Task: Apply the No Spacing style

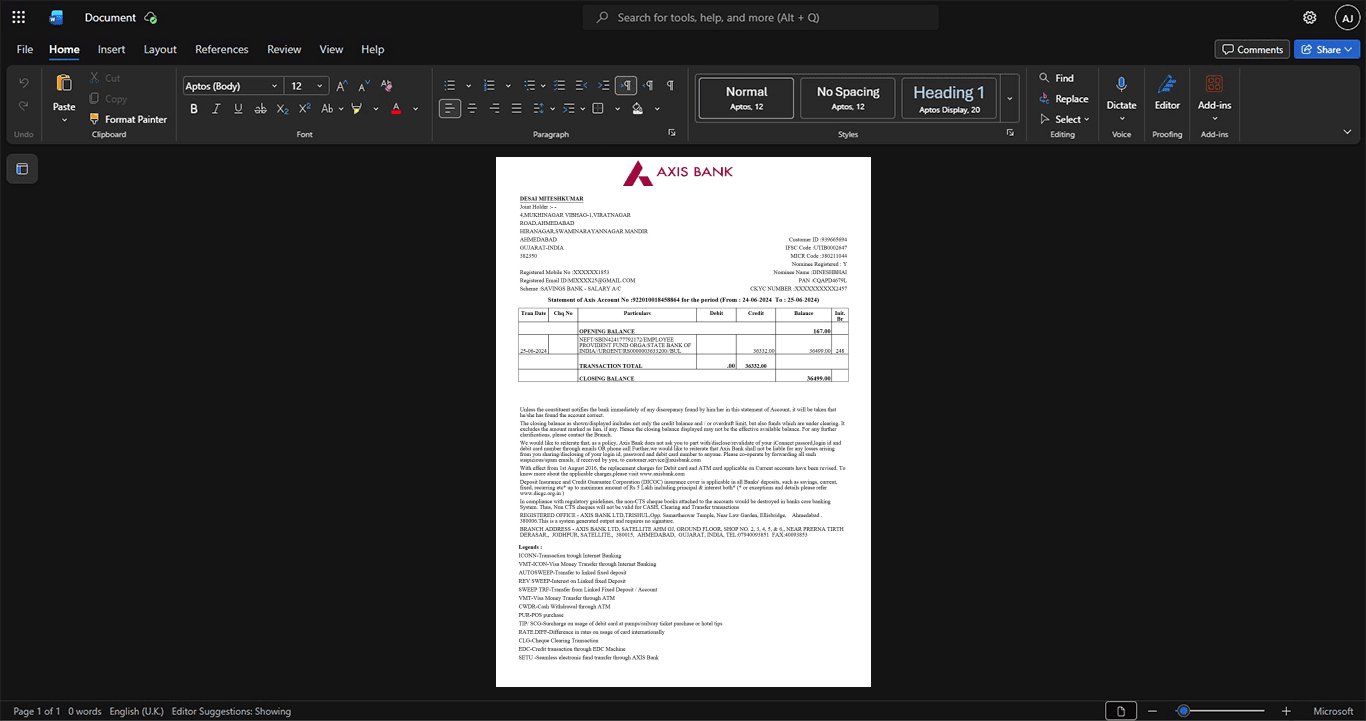Action: pyautogui.click(x=848, y=98)
